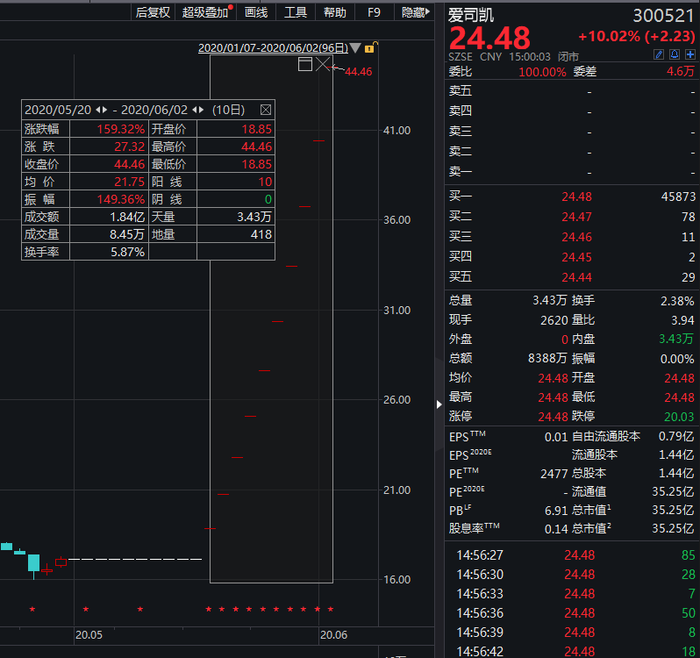Expand the 隐藏 hide panel arrow
Image resolution: width=700 pixels, height=658 pixels.
[x=416, y=12]
